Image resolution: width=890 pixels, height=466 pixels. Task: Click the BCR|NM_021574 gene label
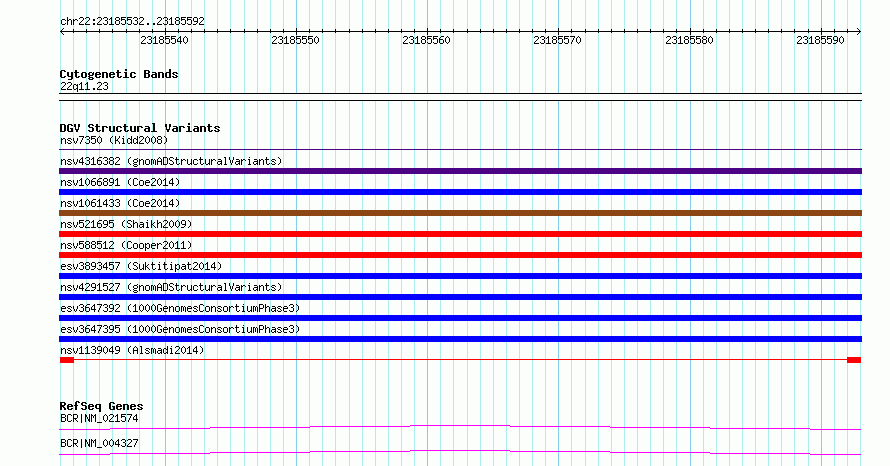(99, 418)
